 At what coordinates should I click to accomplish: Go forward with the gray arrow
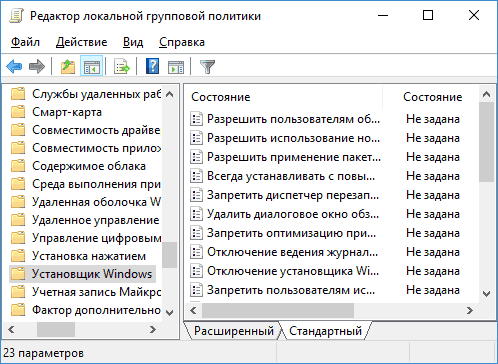[x=37, y=66]
